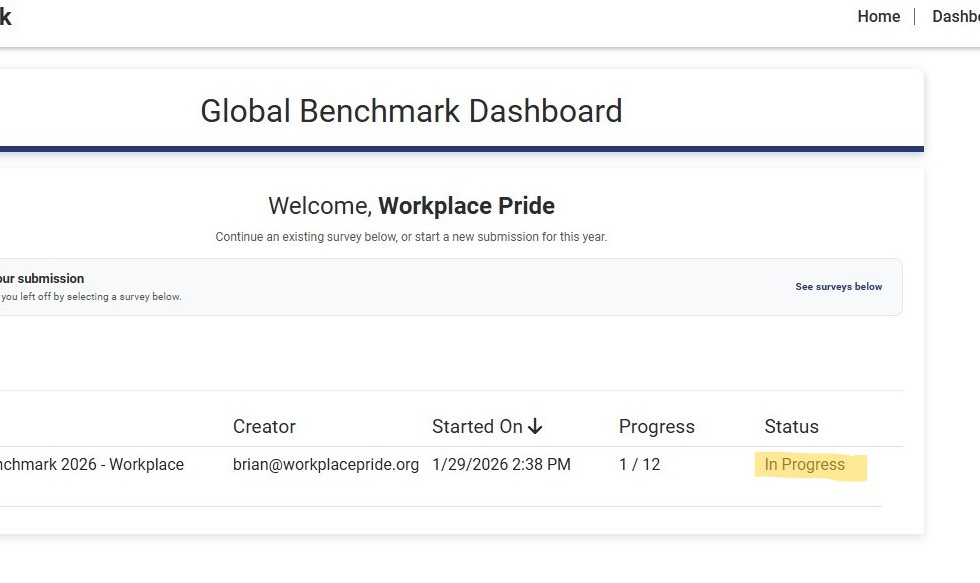
Task: Sort by the Started On column header text
Action: [477, 427]
